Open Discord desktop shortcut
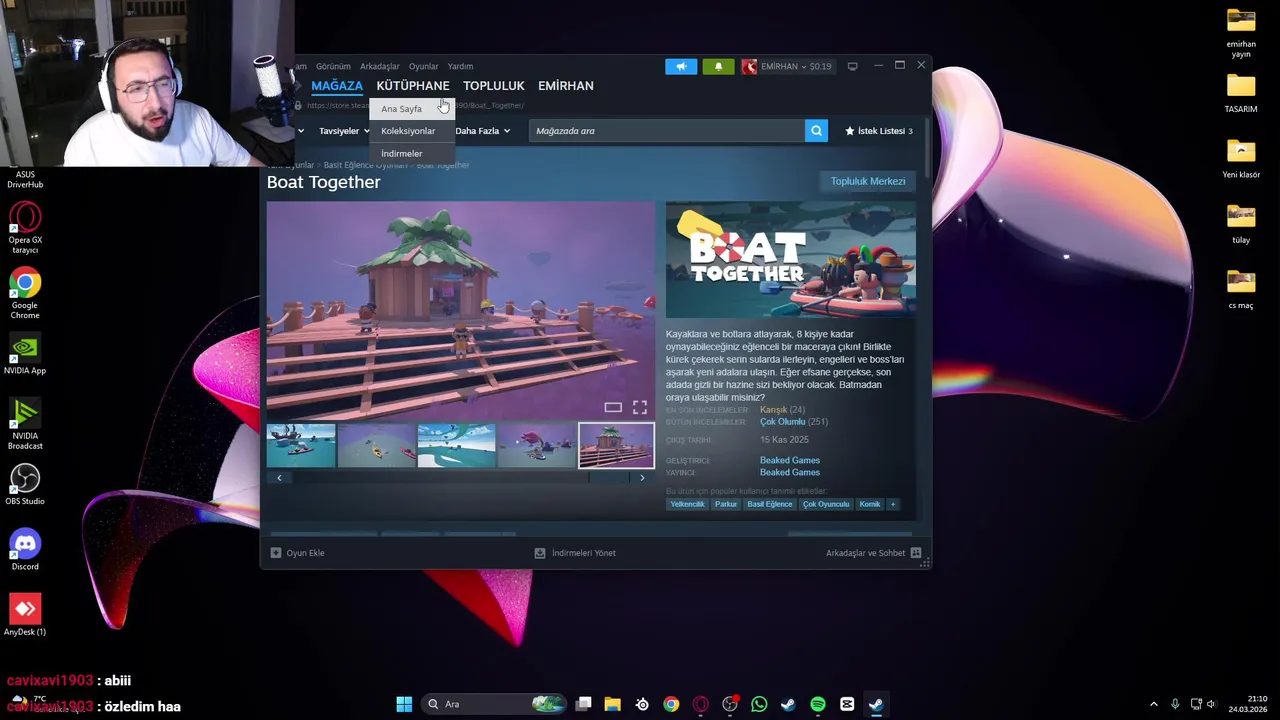1280x720 pixels. pos(25,550)
